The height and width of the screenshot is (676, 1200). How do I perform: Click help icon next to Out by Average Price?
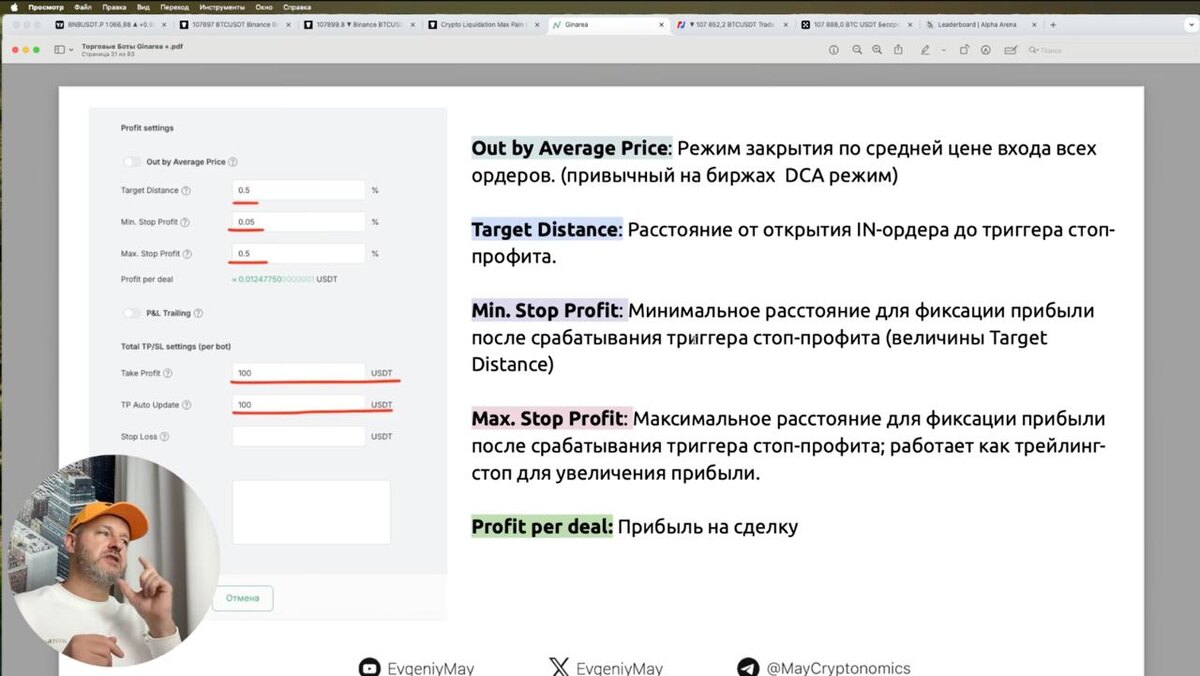(x=233, y=161)
